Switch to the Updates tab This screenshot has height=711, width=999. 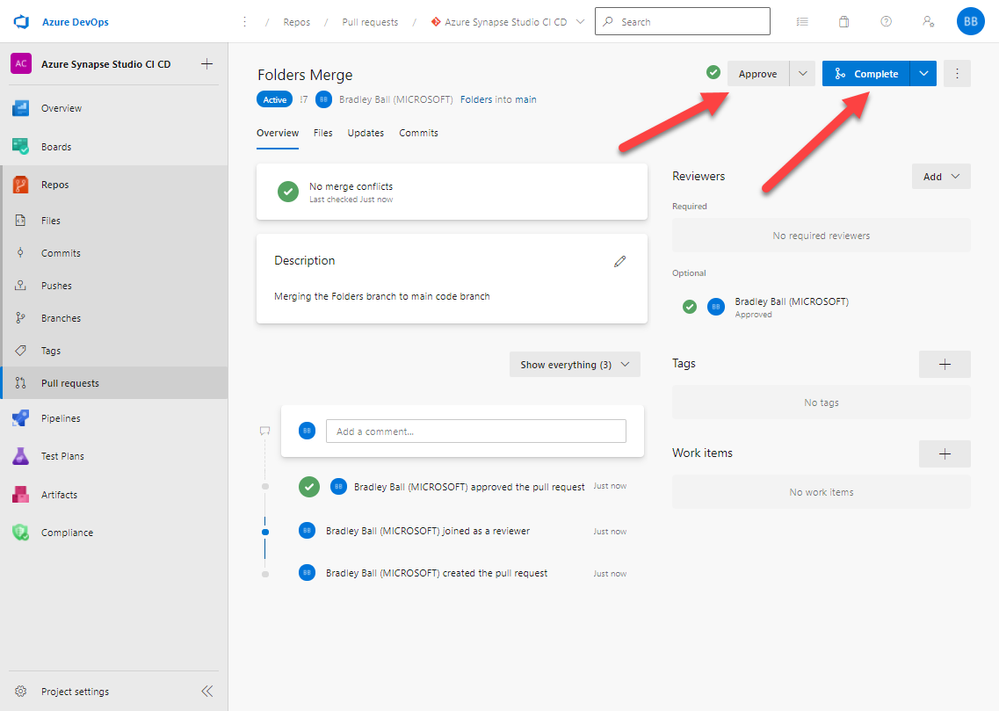click(366, 133)
